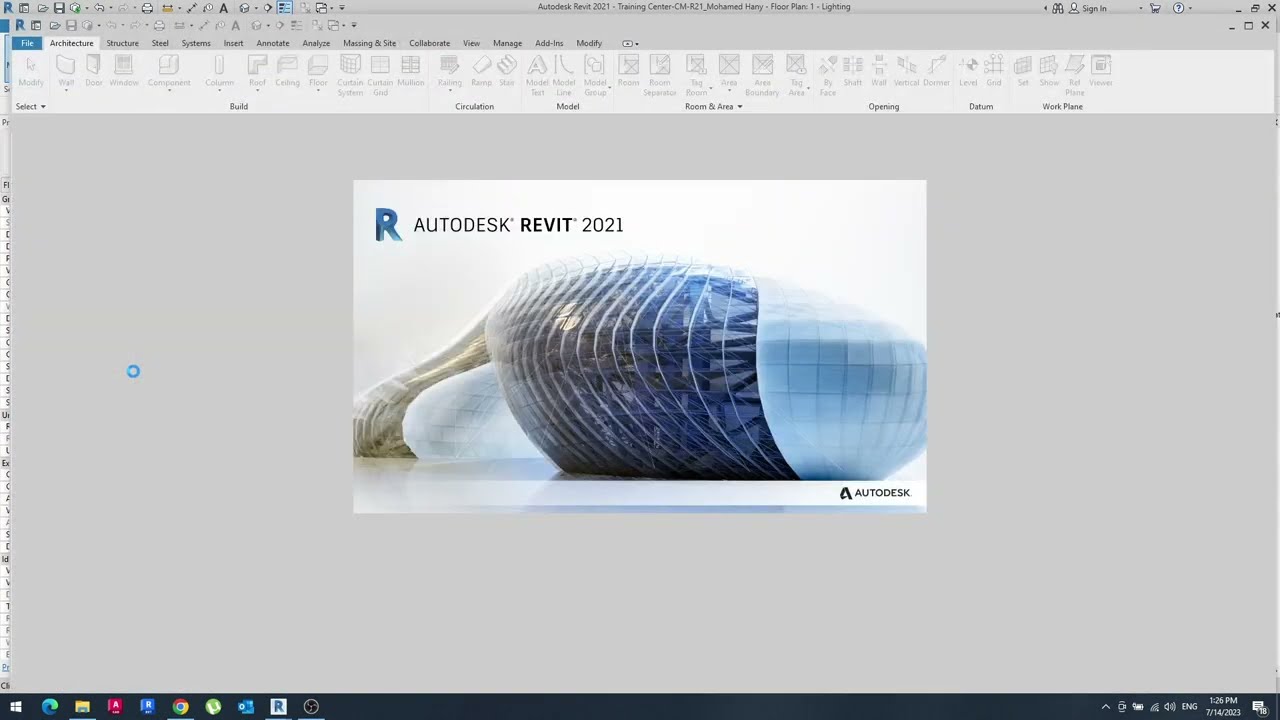The width and height of the screenshot is (1280, 720).
Task: Select the Wall opening tool in Opening panel
Action: pos(879,71)
